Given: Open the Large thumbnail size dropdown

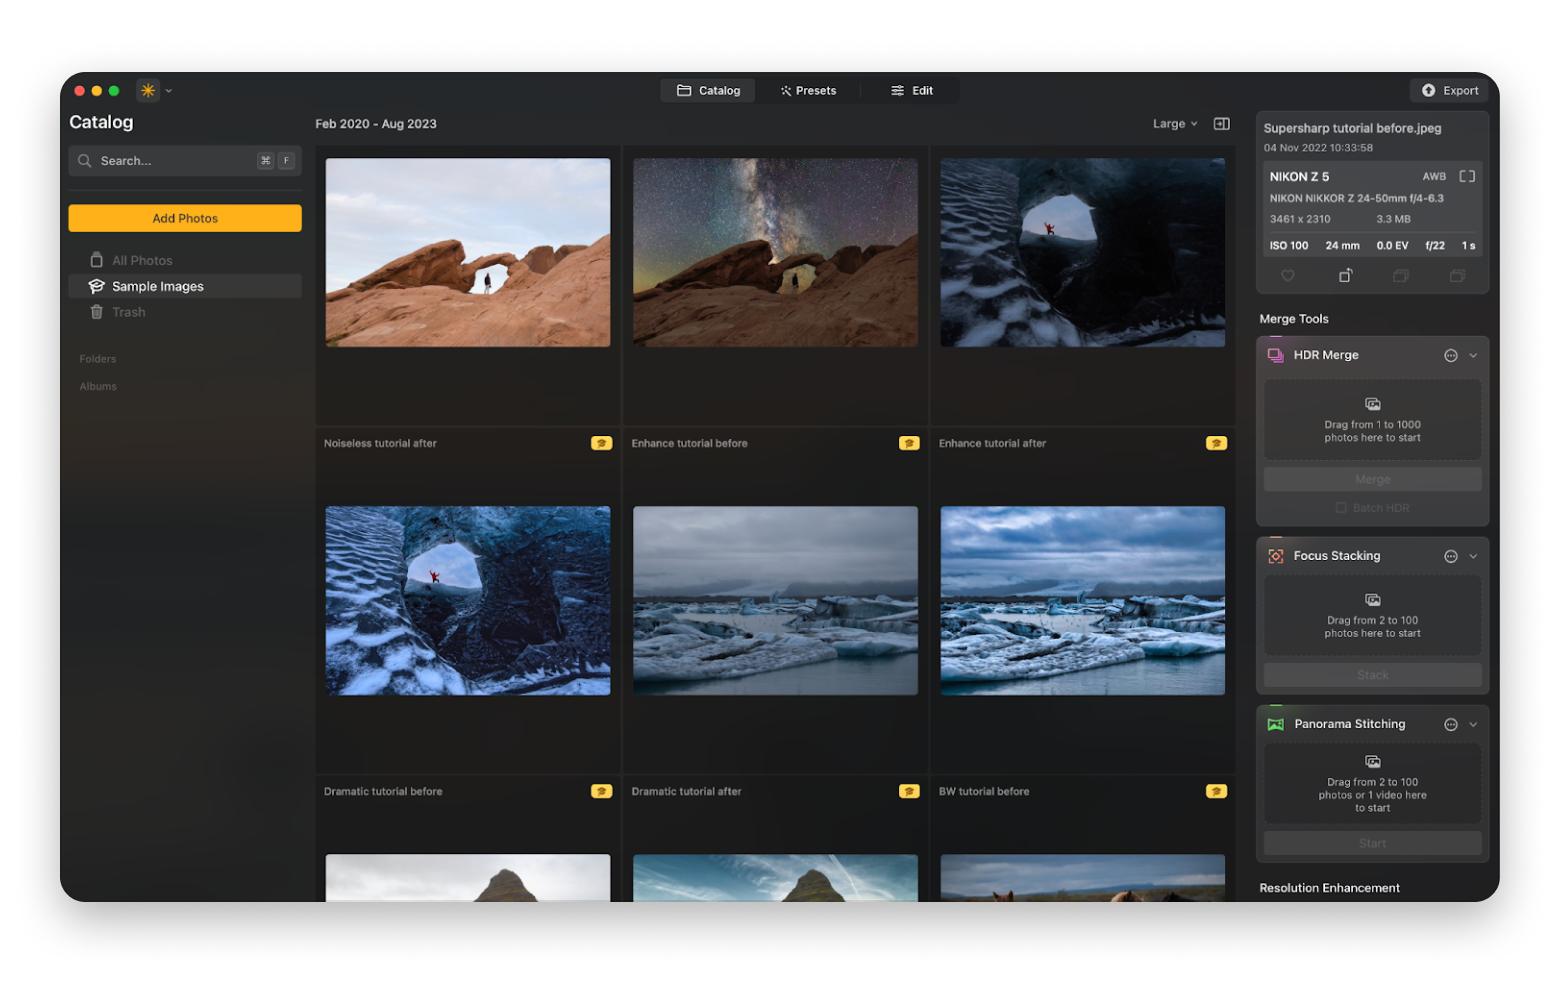Looking at the screenshot, I should click(1174, 124).
